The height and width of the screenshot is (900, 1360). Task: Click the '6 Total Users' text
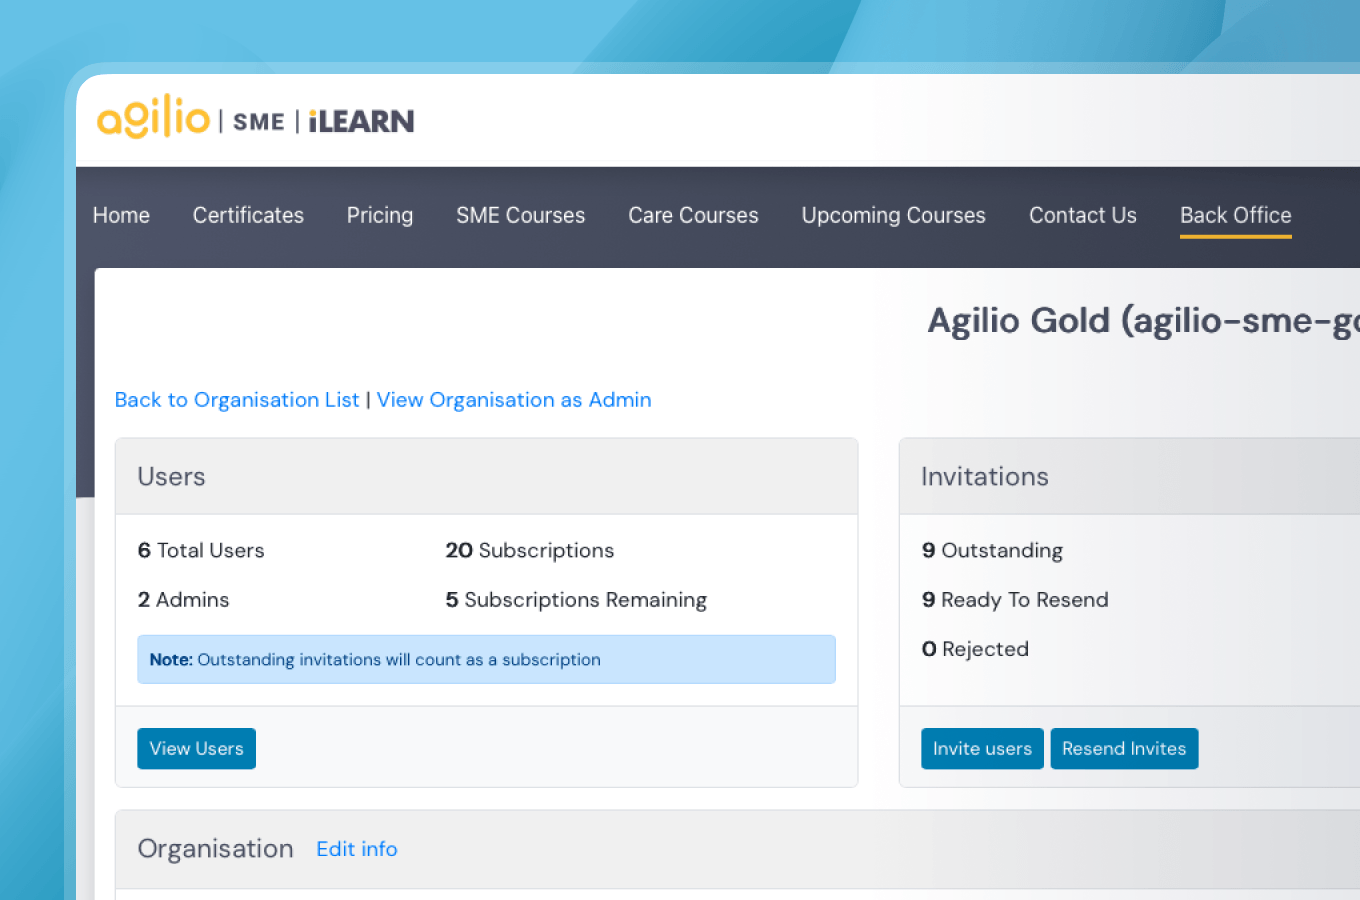pos(201,550)
